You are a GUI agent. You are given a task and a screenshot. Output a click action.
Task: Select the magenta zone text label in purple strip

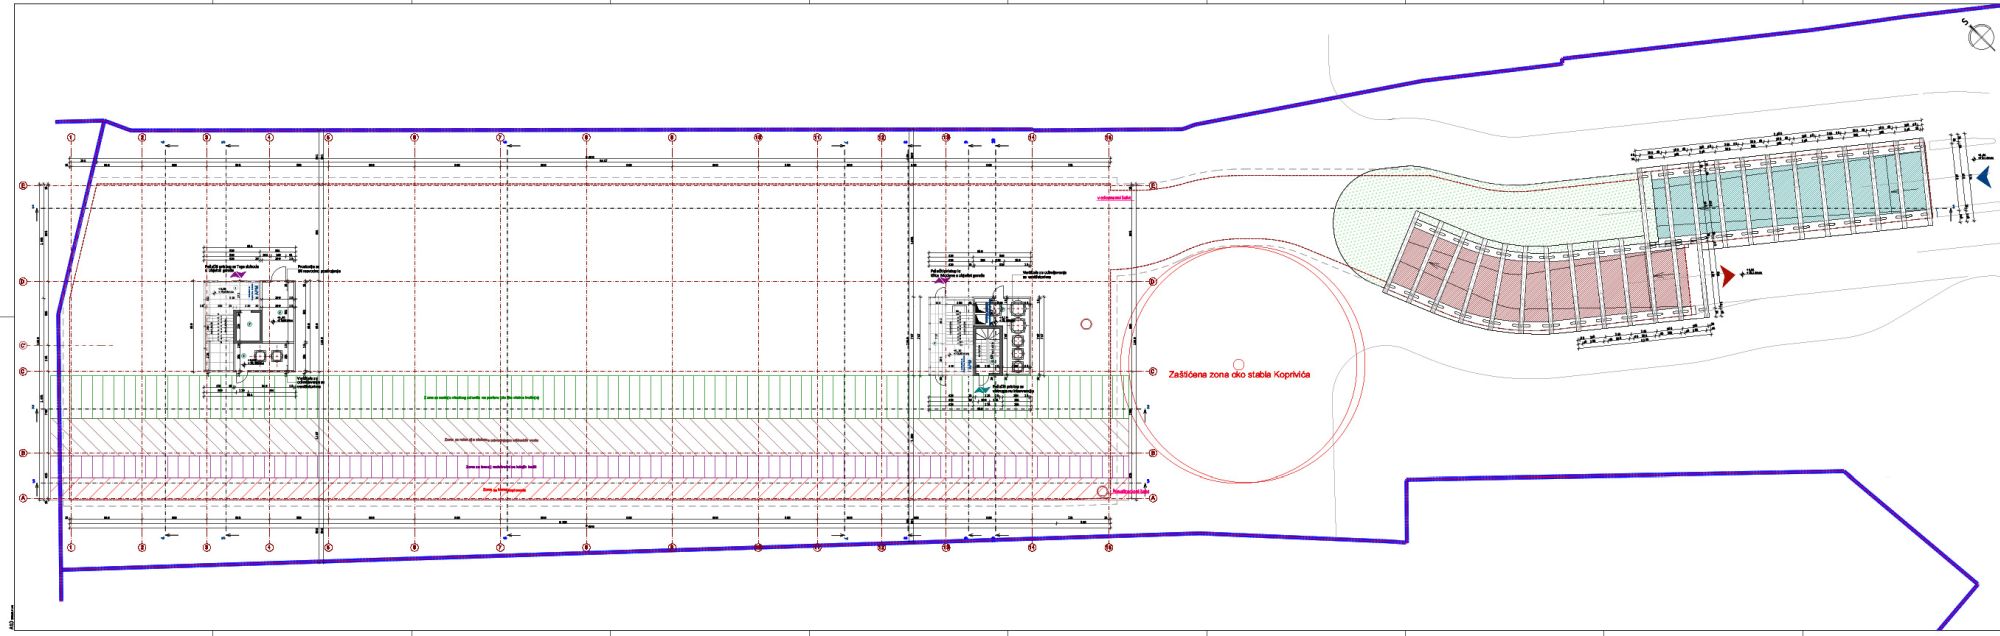501,466
